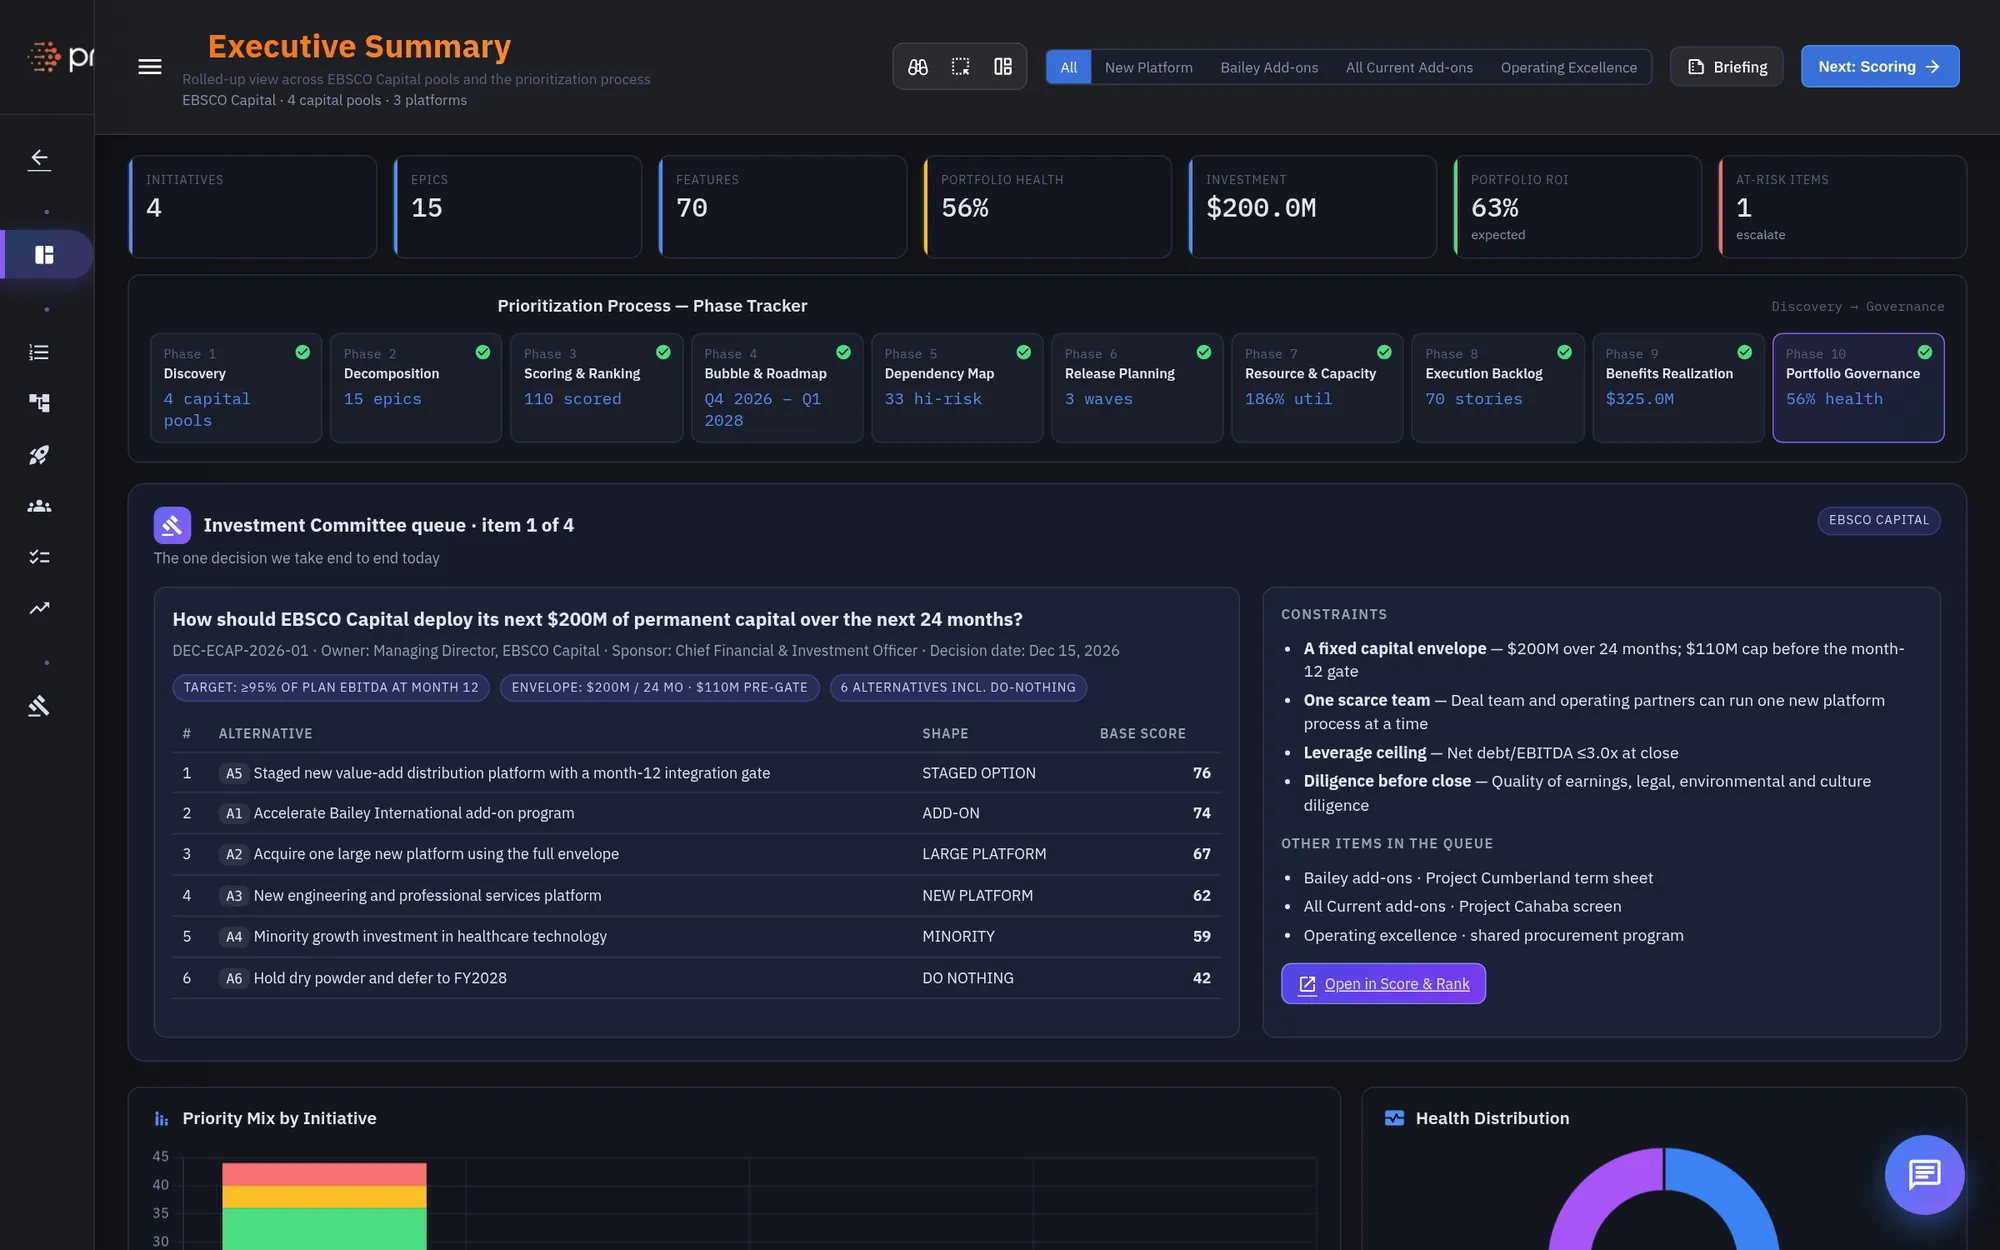Open the trend line sidebar icon
Viewport: 2000px width, 1250px height.
point(39,608)
